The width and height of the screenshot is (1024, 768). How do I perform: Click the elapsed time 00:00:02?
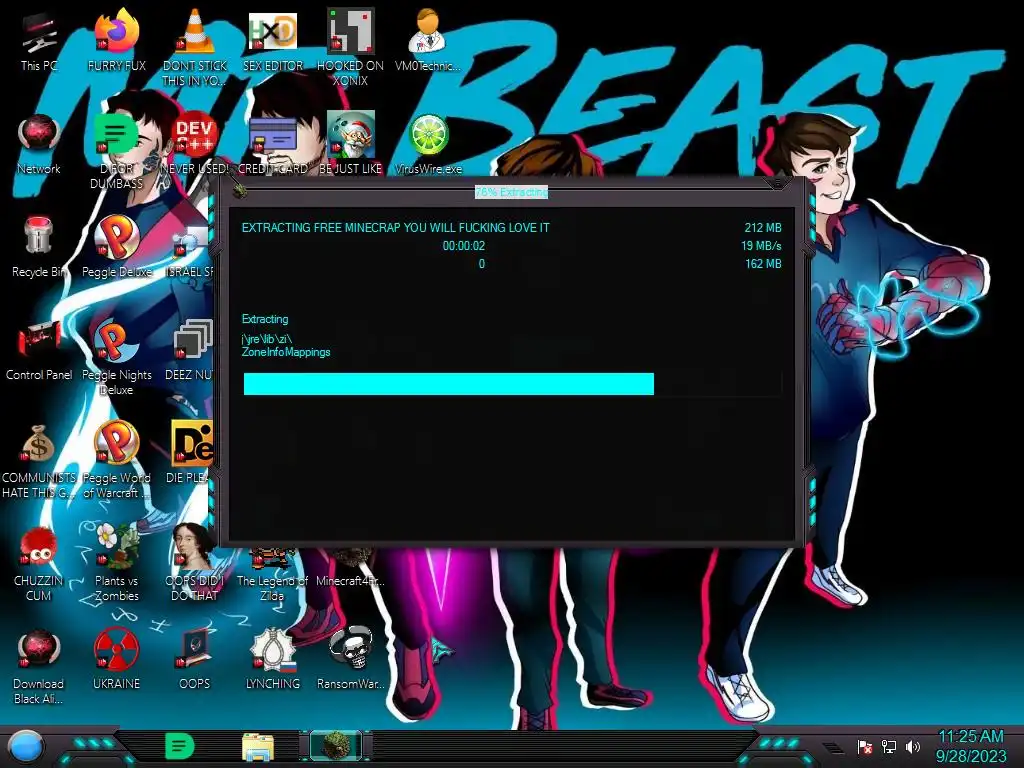coord(464,246)
